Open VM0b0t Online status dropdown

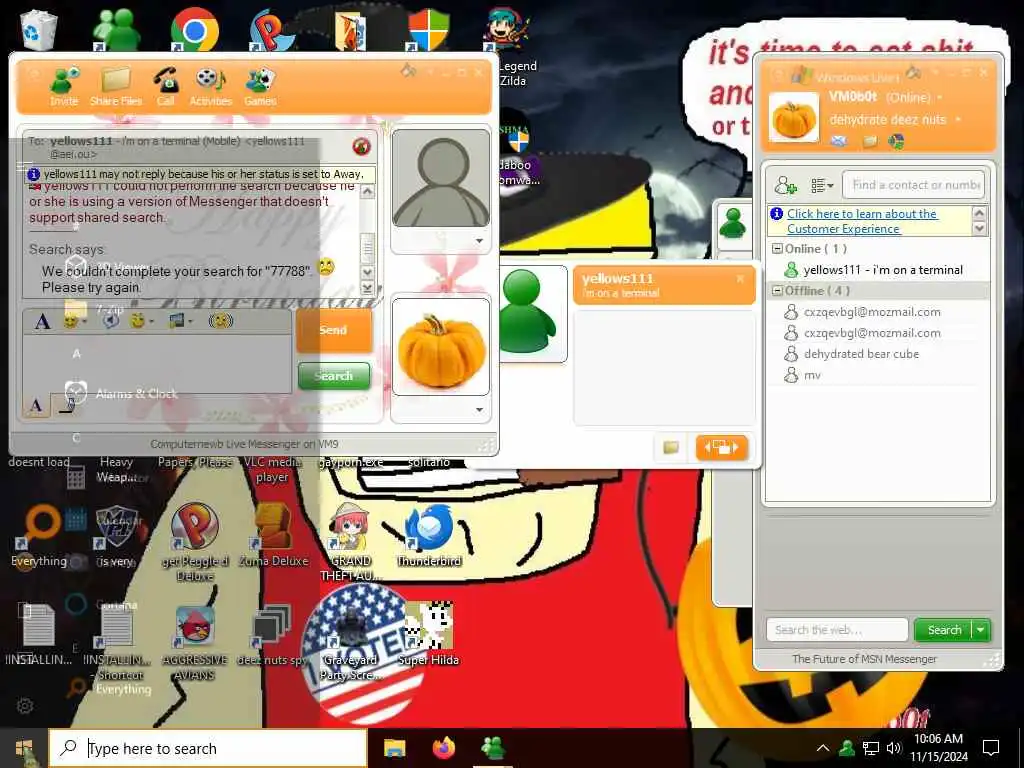940,98
